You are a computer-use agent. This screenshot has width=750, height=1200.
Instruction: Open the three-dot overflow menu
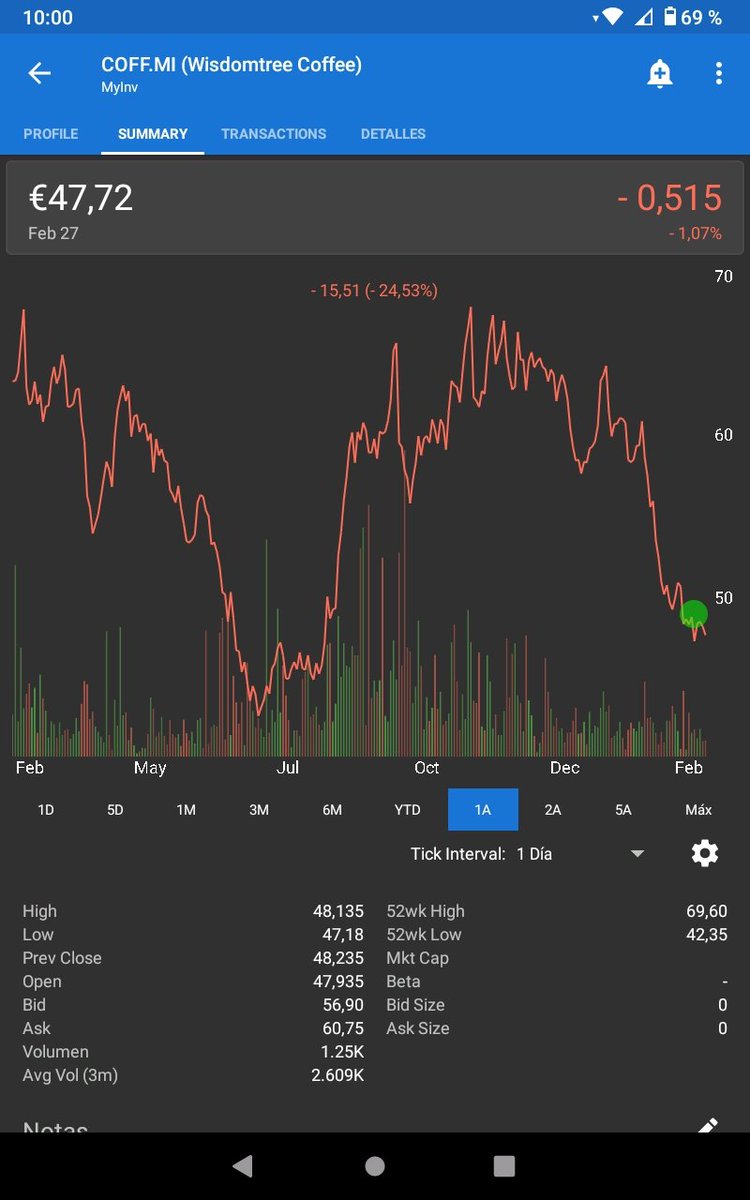(719, 73)
